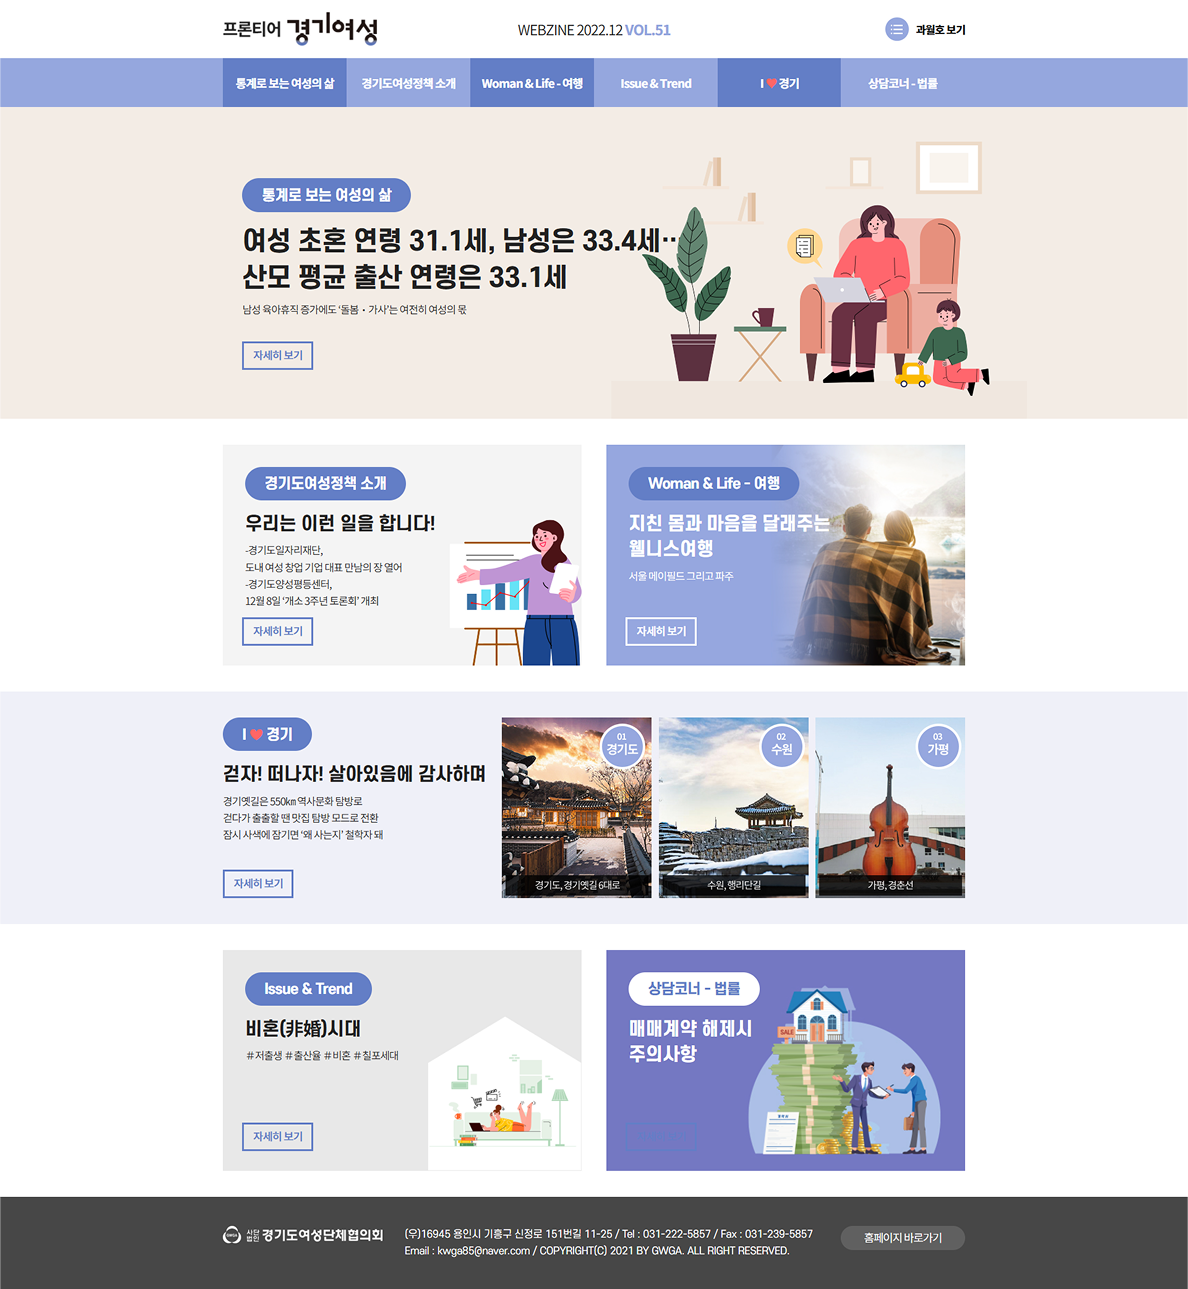Click the 03 가평 circle badge

pos(938,746)
